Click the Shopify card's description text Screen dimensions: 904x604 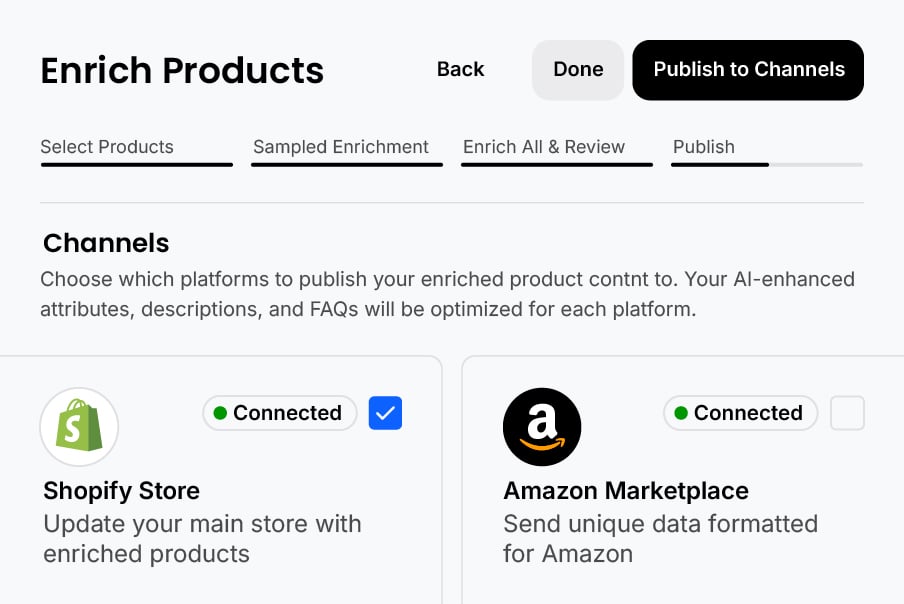tap(202, 538)
